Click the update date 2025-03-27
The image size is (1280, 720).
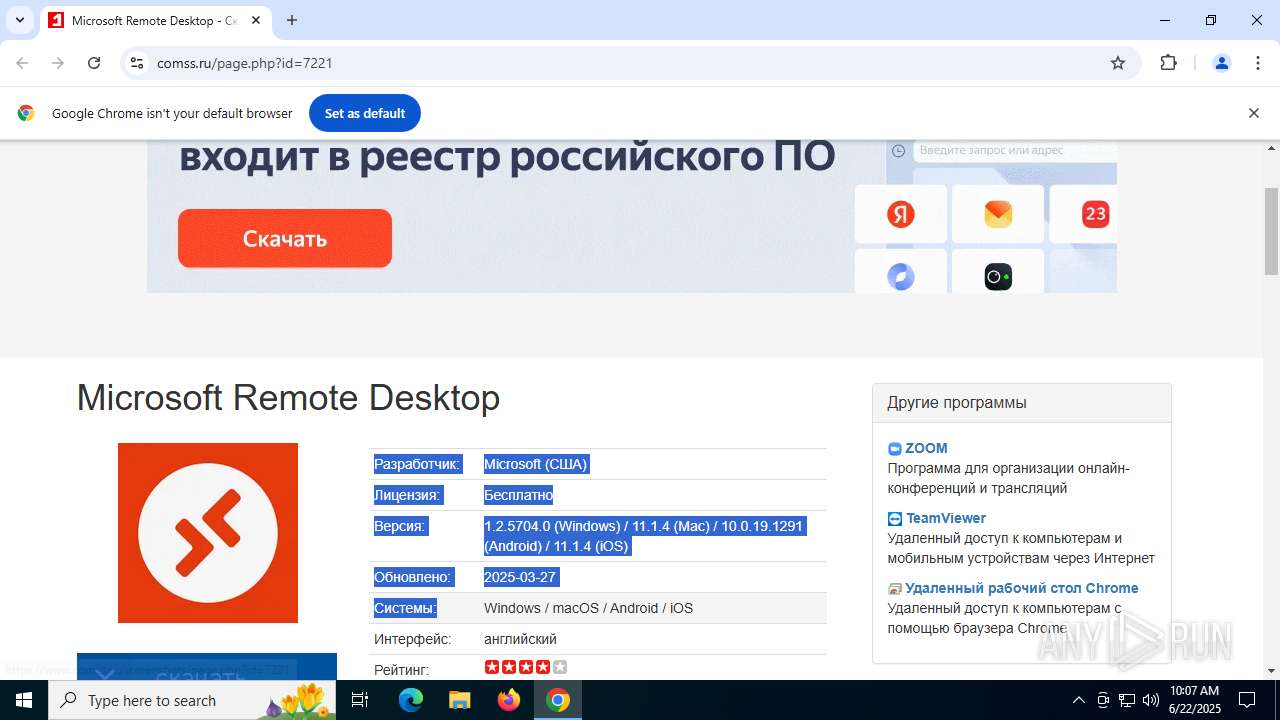point(521,577)
